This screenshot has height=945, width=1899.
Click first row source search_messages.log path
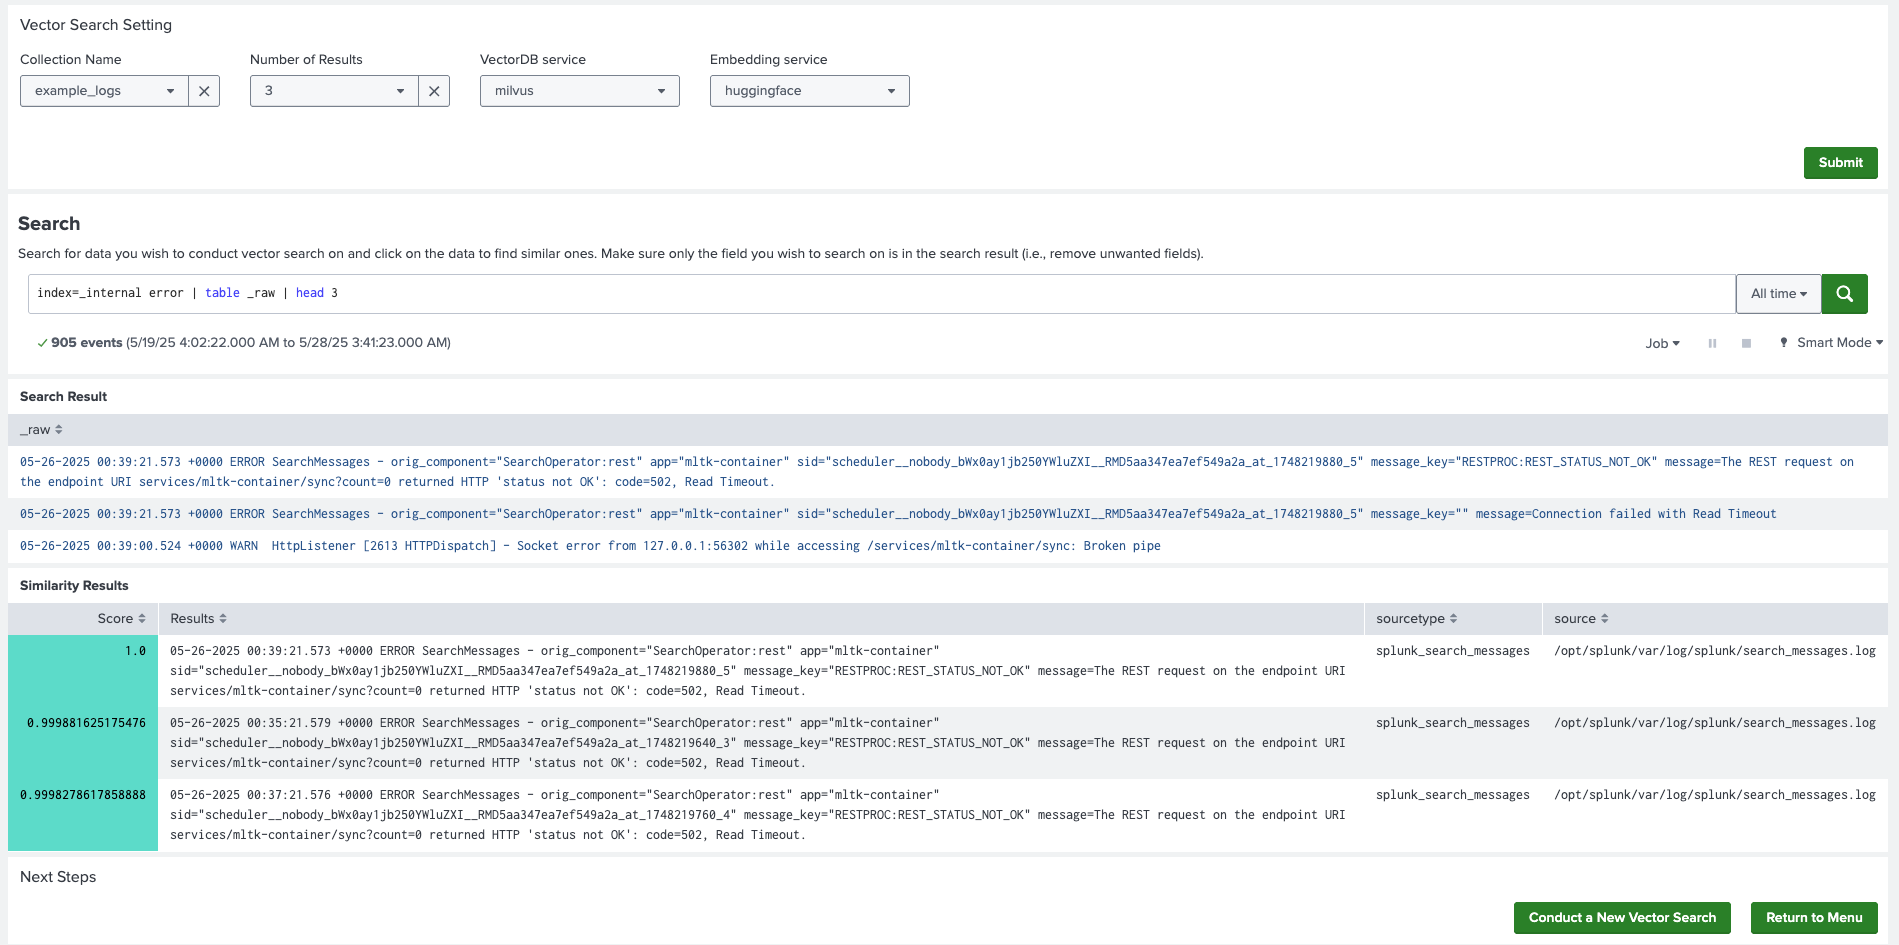click(1715, 651)
